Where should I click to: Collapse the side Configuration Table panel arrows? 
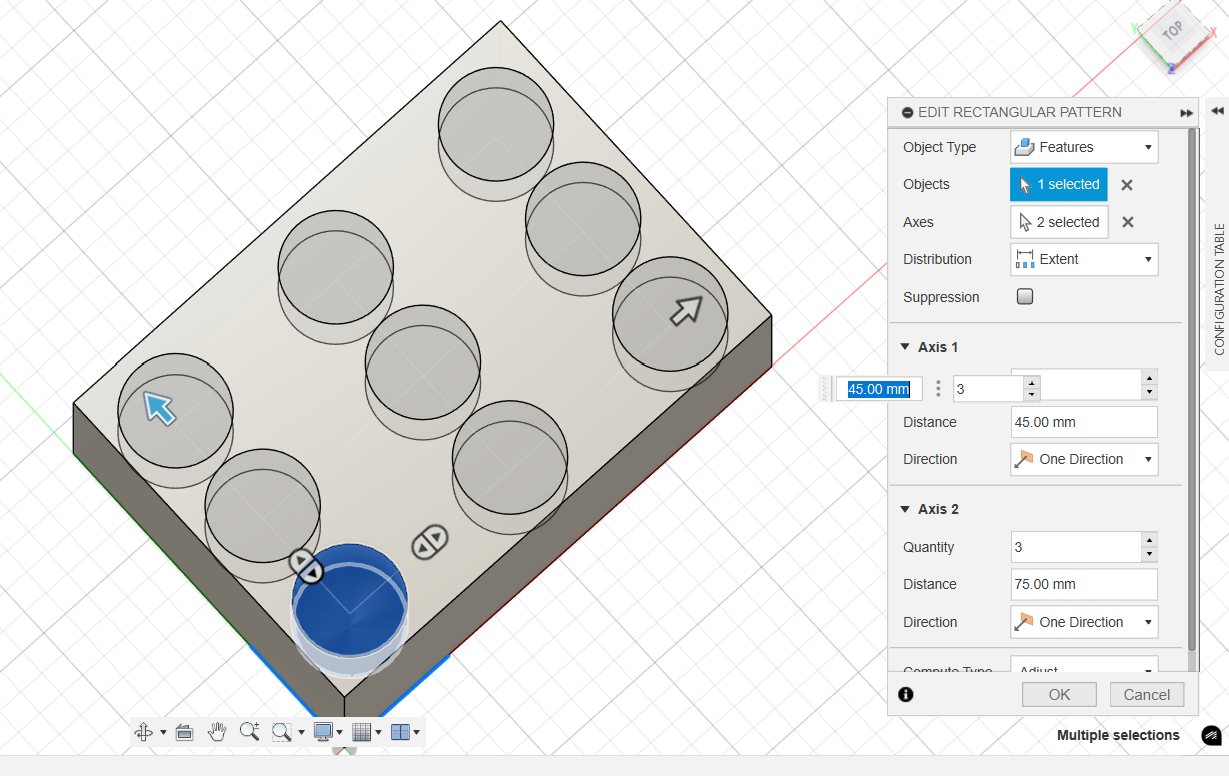tap(1217, 111)
